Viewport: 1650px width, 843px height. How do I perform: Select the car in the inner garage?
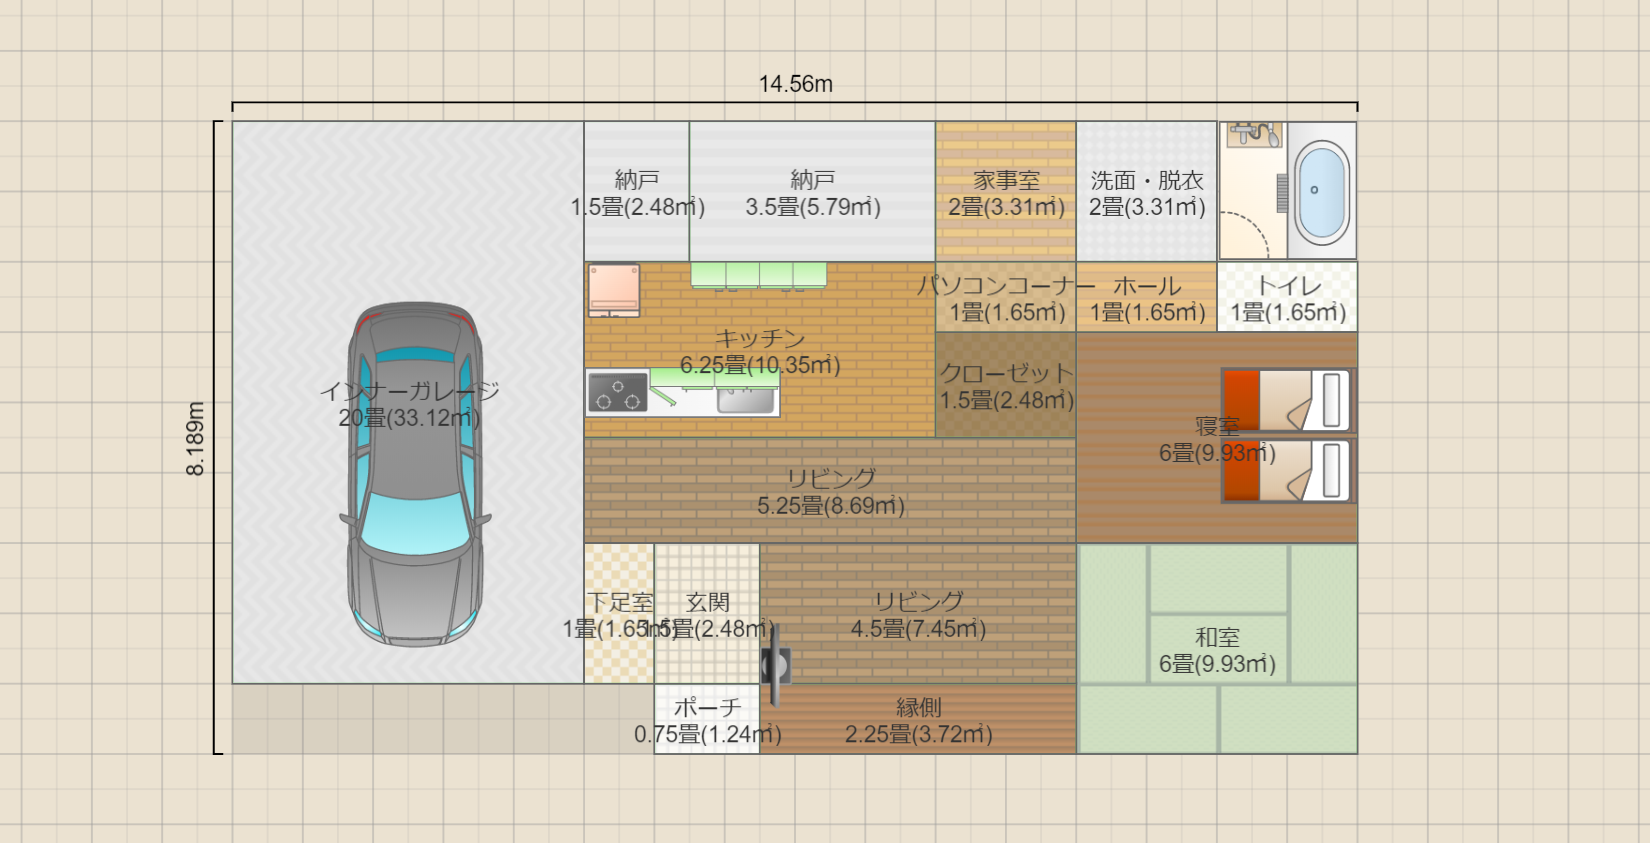[415, 474]
